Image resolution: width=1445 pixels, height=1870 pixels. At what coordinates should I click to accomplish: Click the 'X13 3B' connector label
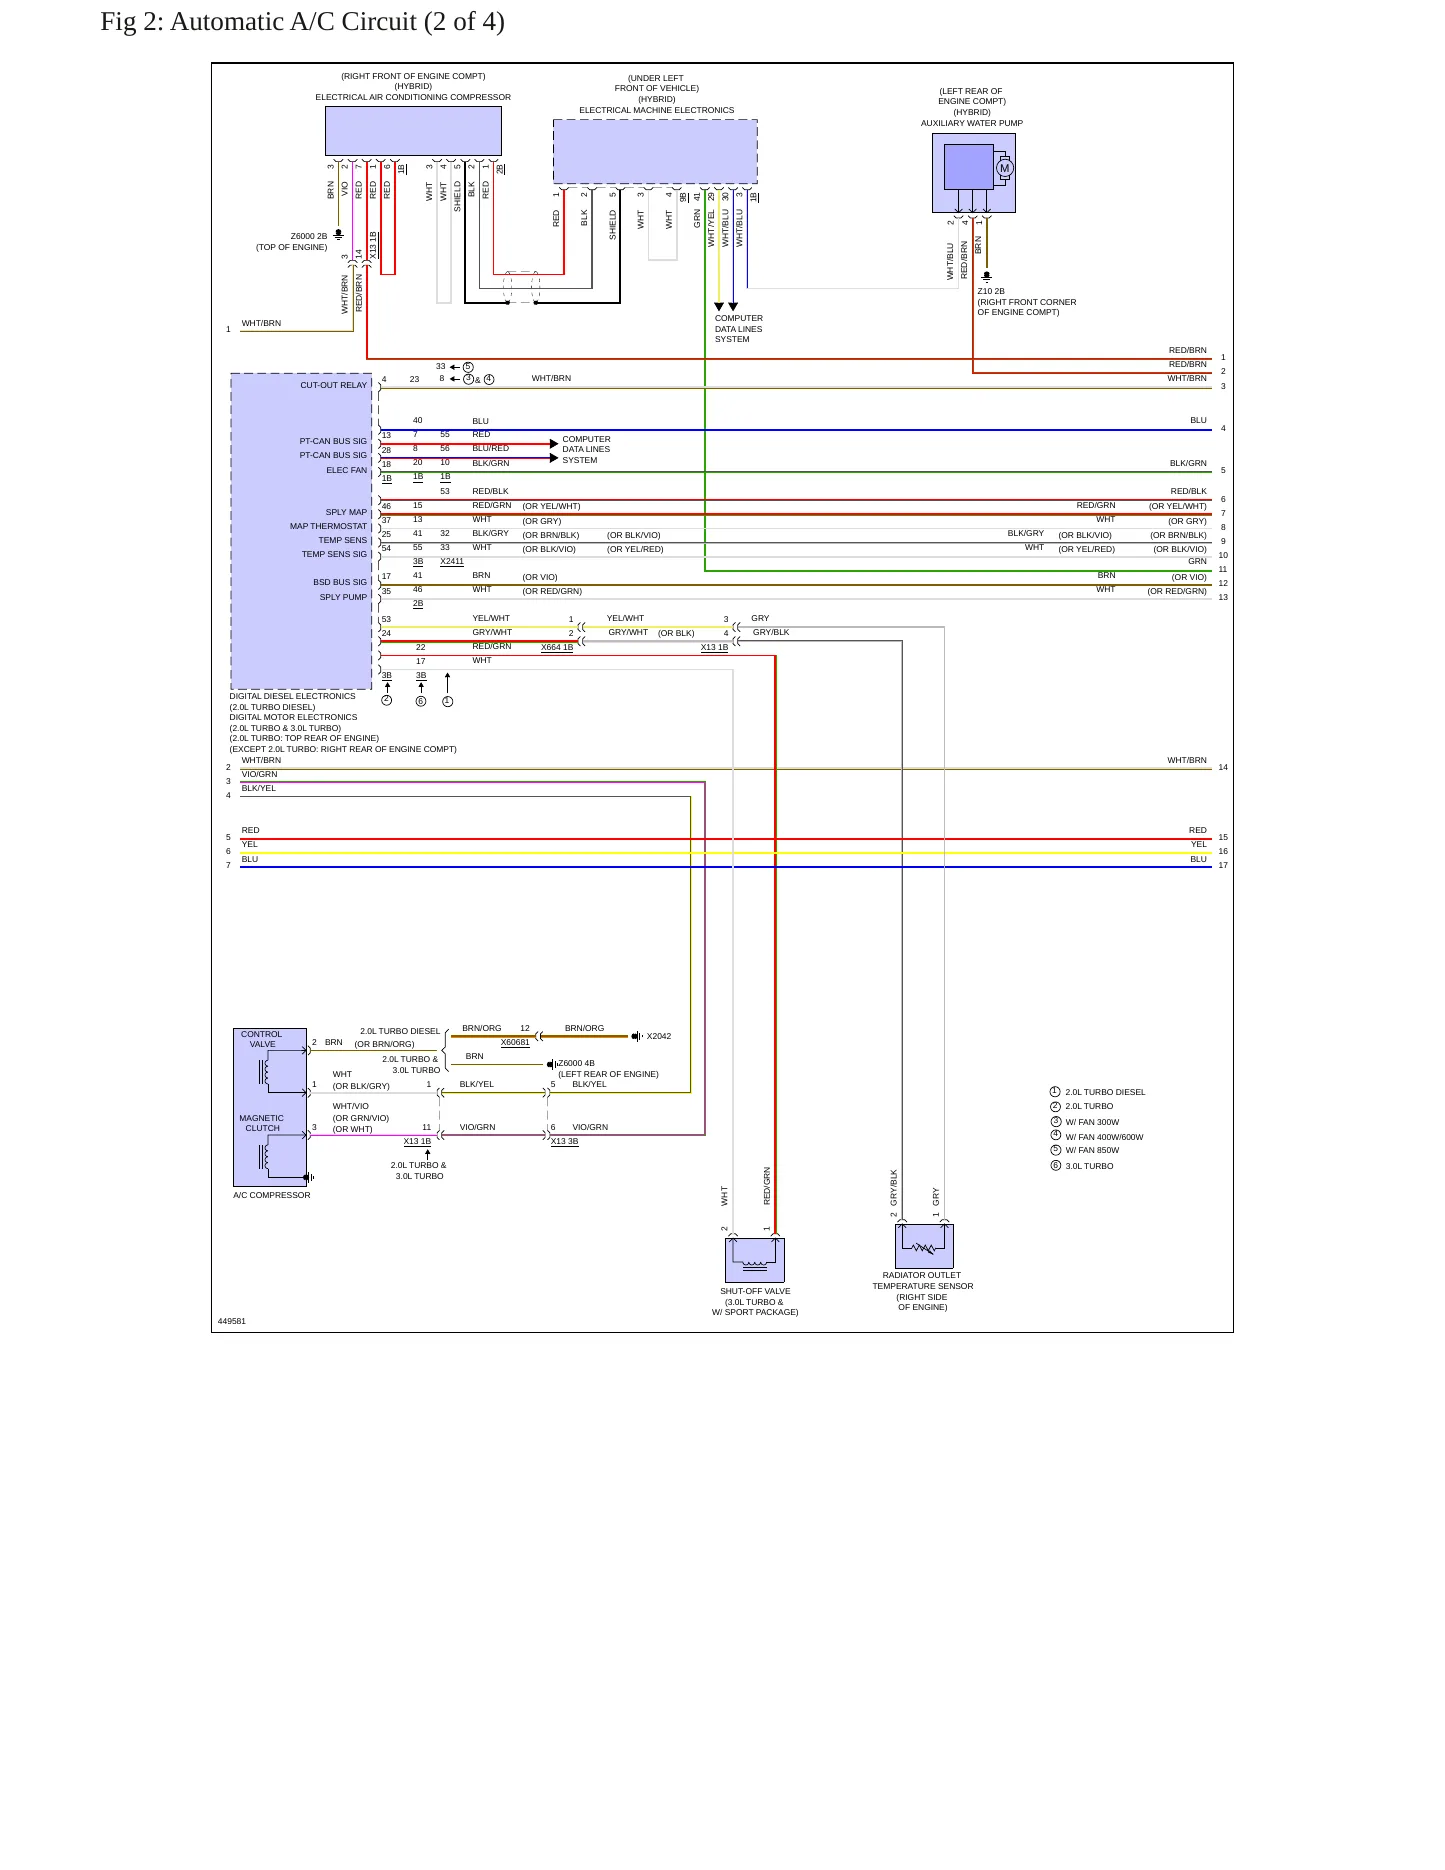click(565, 1141)
